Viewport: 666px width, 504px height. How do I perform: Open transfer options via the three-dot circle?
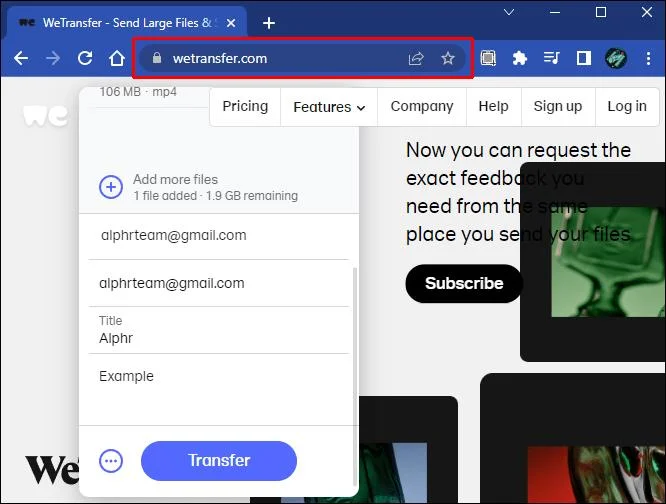point(111,461)
